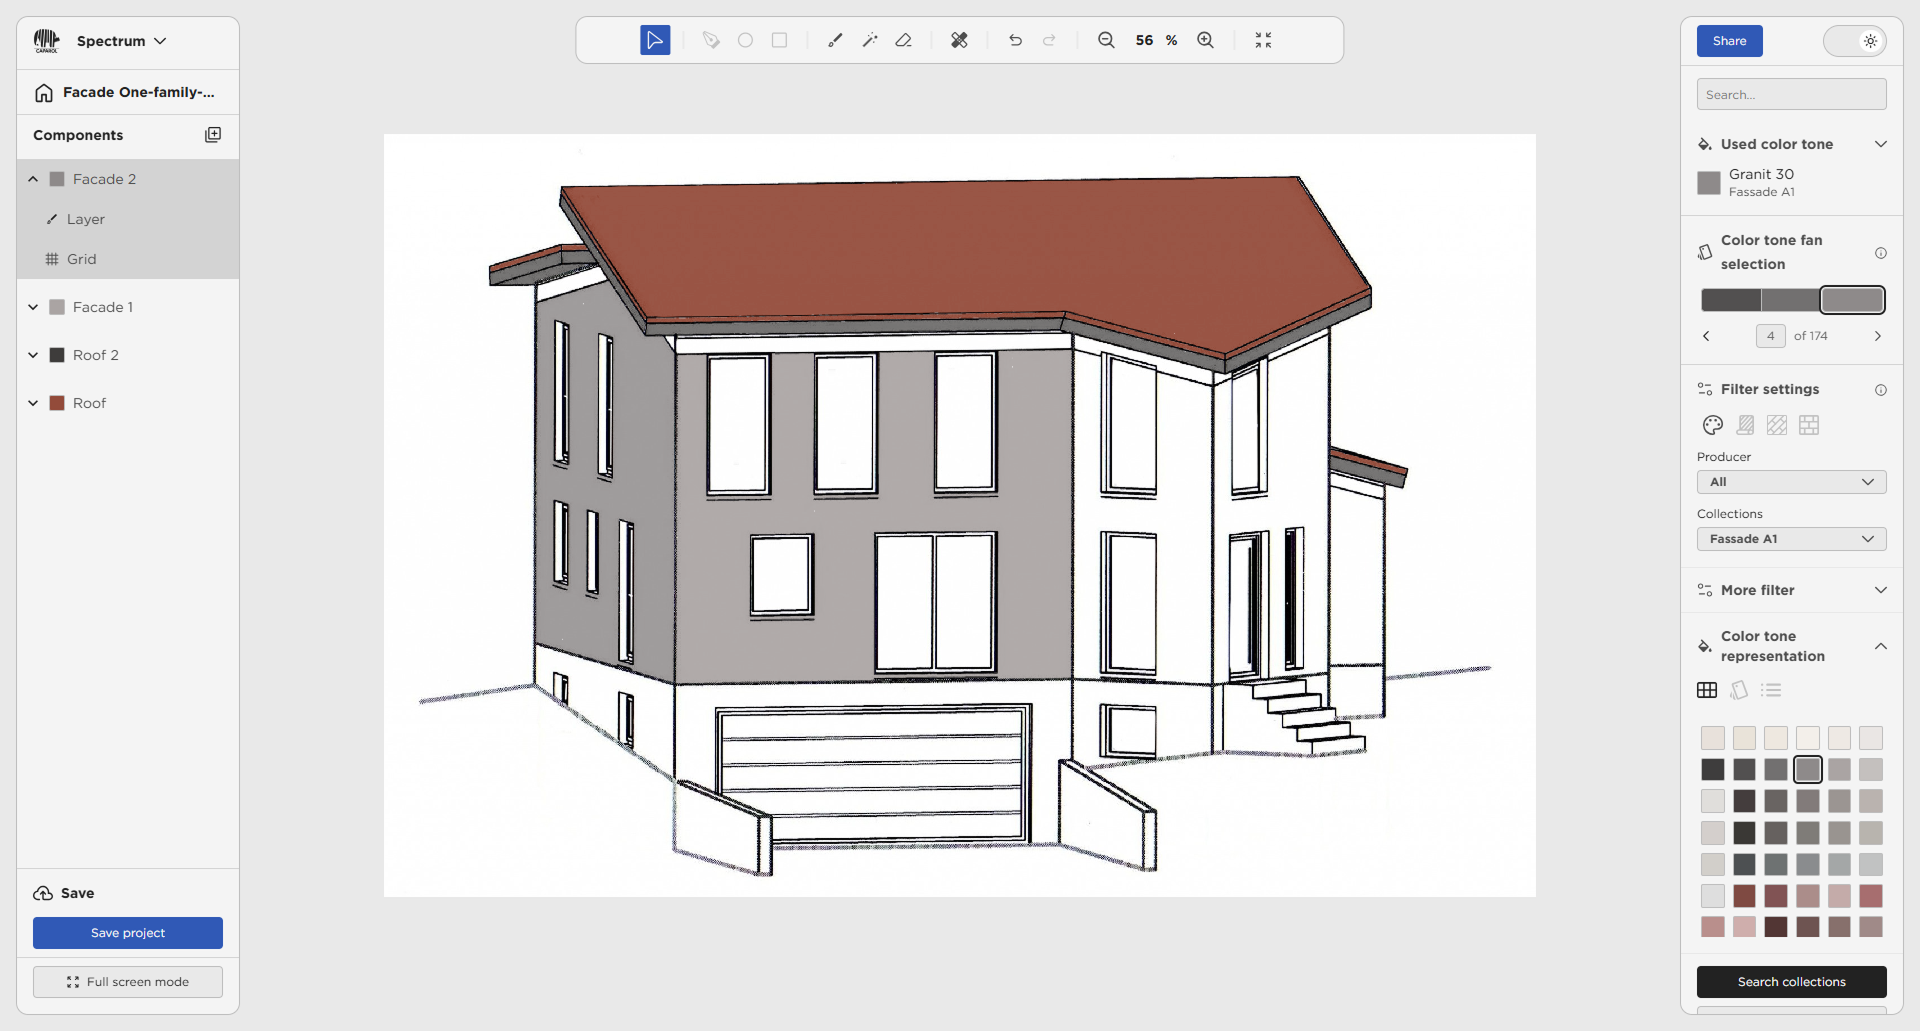Click the Search collections button
This screenshot has width=1920, height=1031.
(x=1791, y=982)
